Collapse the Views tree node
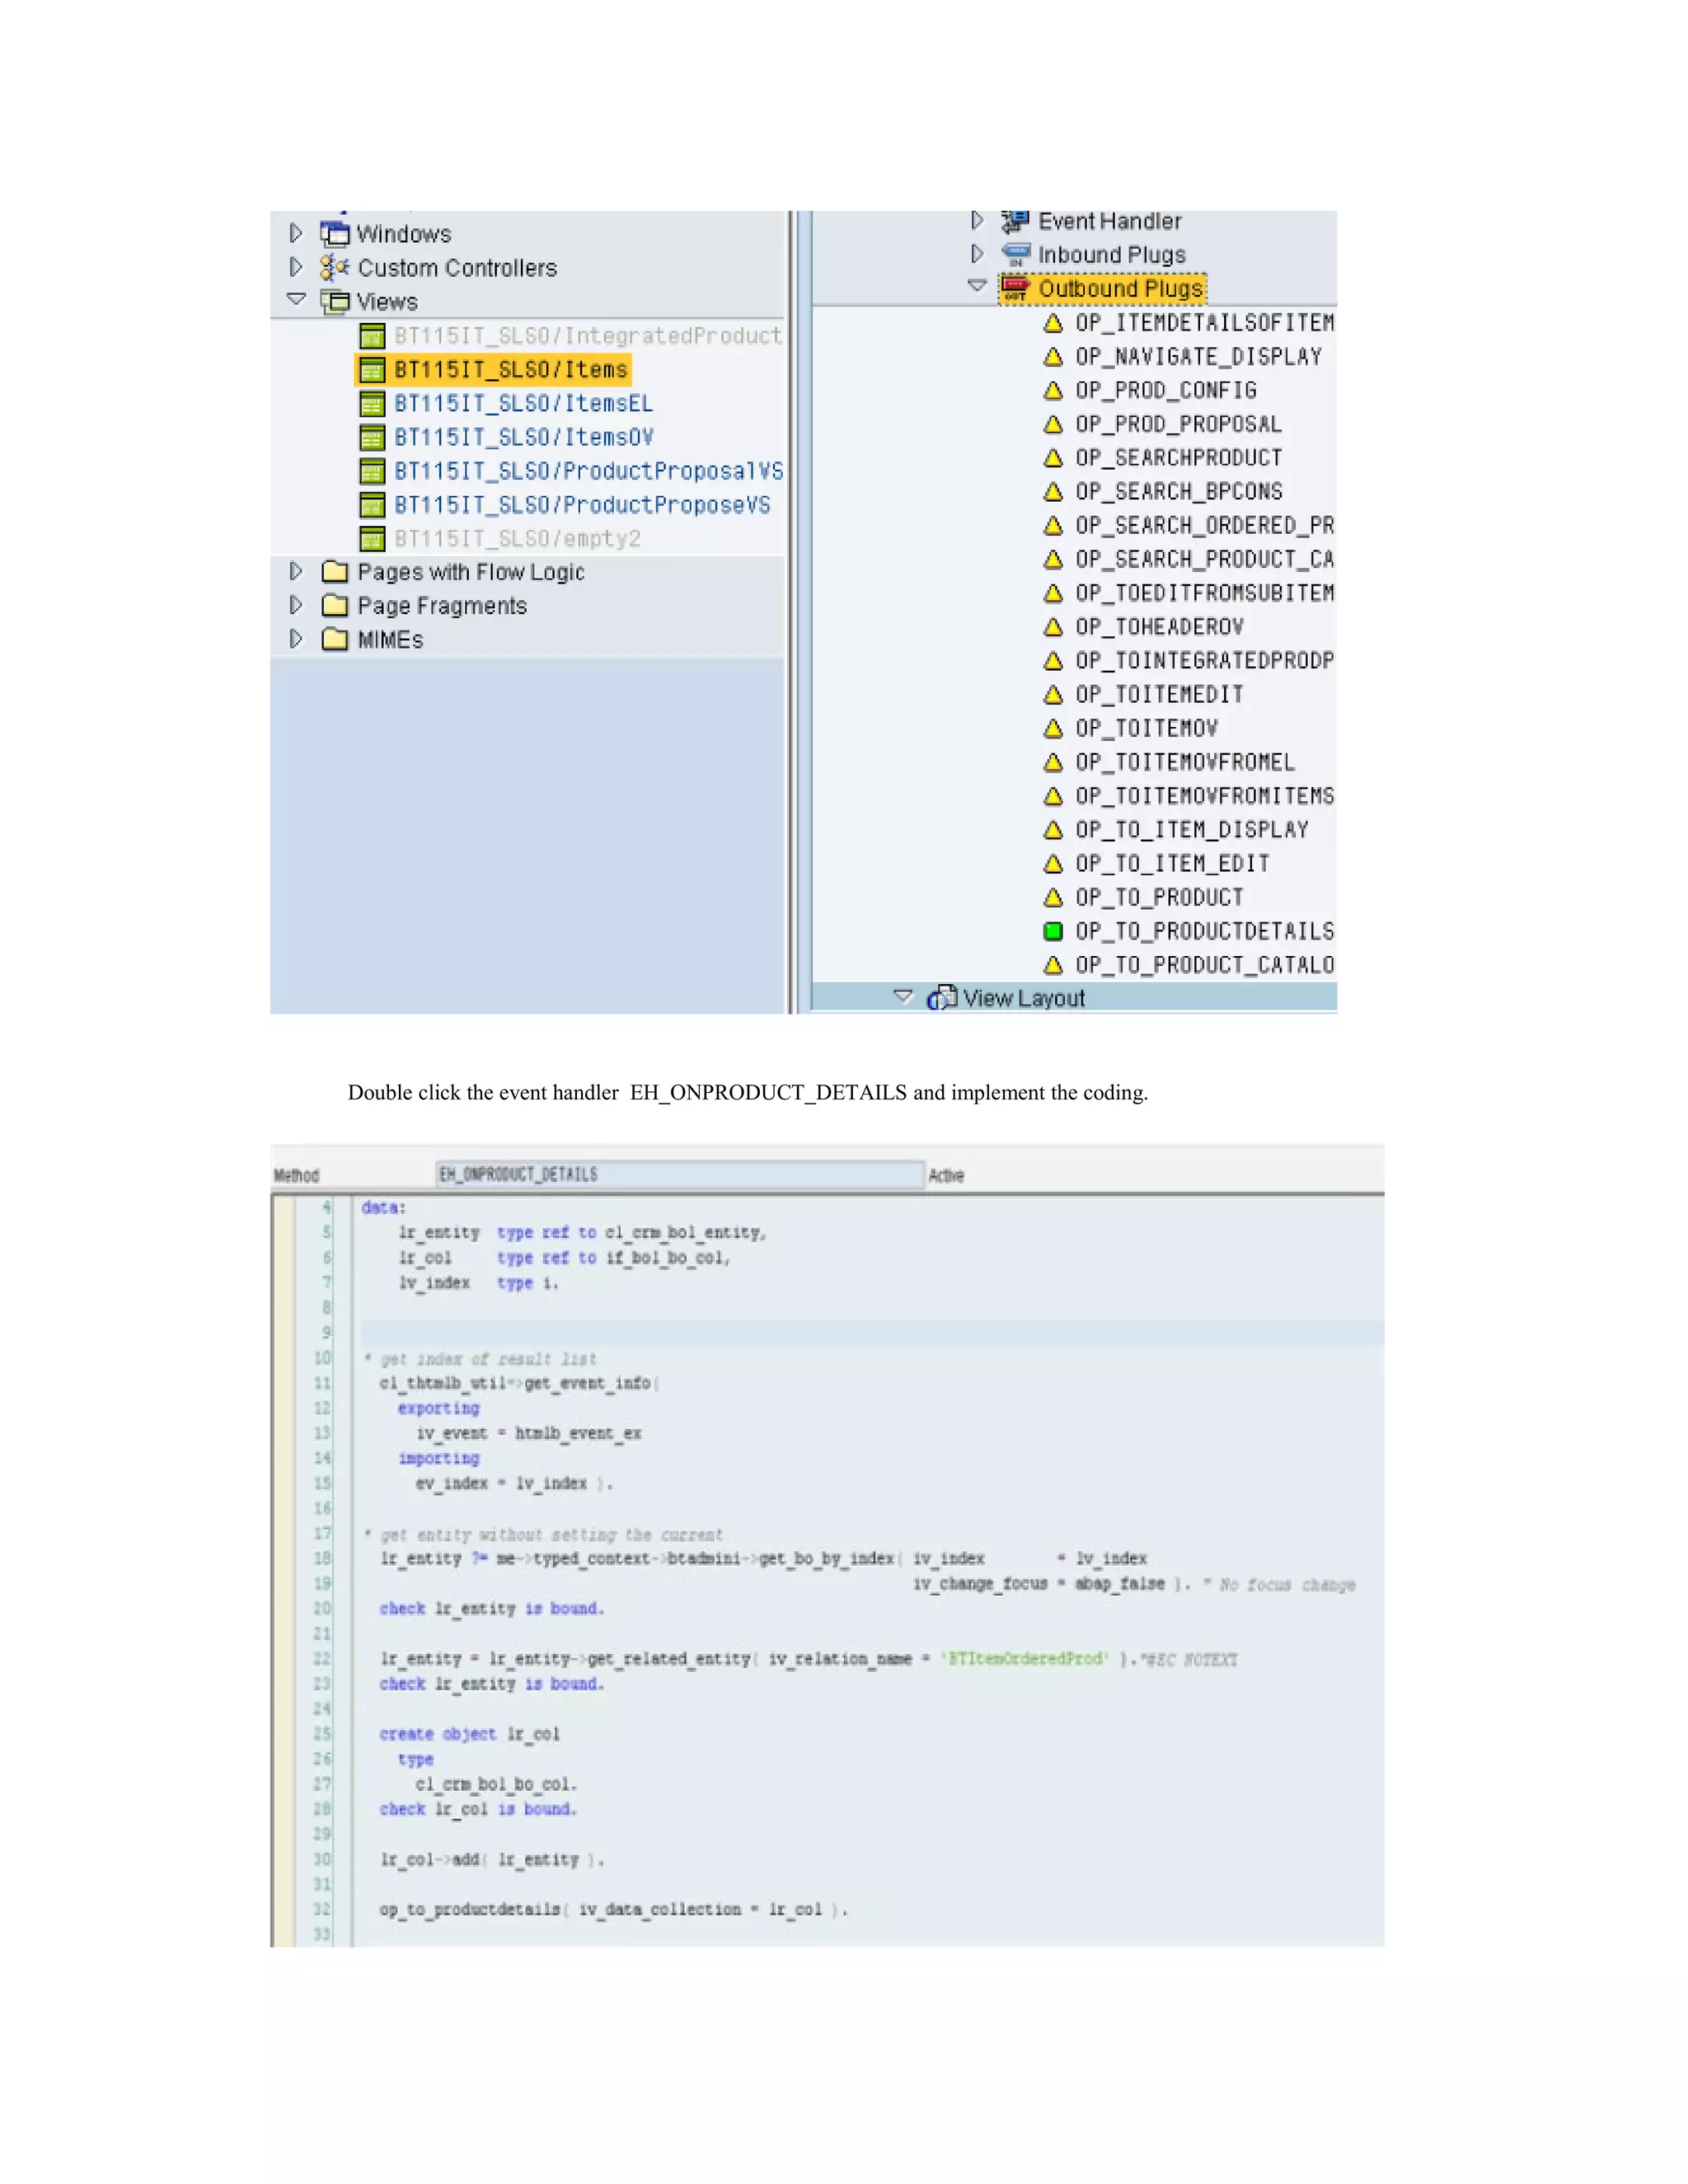Screen dimensions: 1688x2184 click(296, 299)
